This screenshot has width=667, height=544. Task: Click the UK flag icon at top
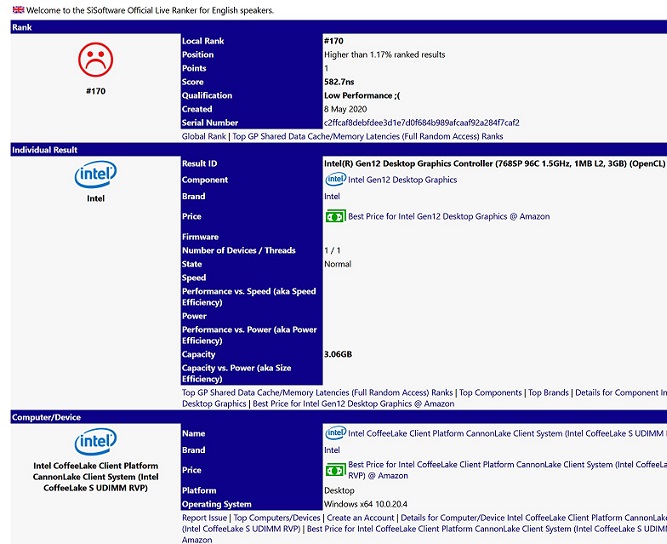pos(18,9)
